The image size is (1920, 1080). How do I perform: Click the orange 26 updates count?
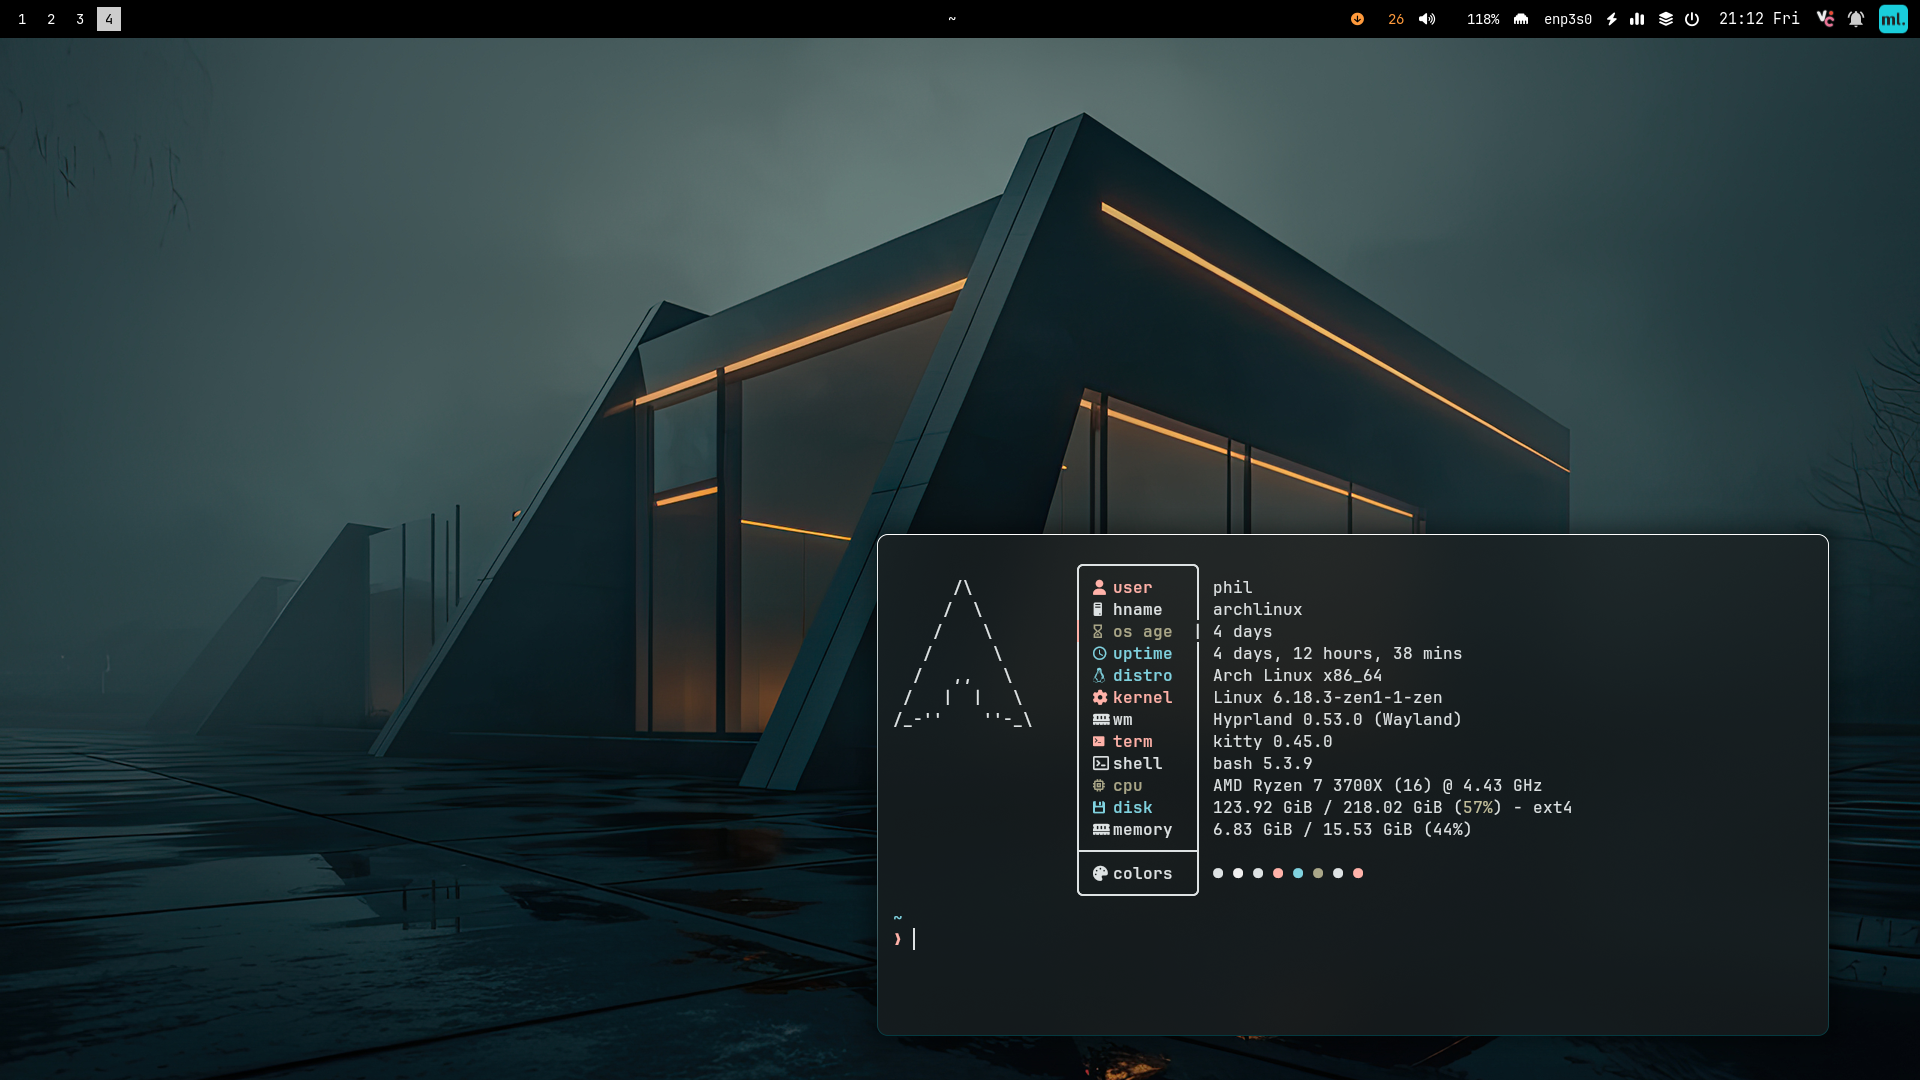tap(1396, 19)
